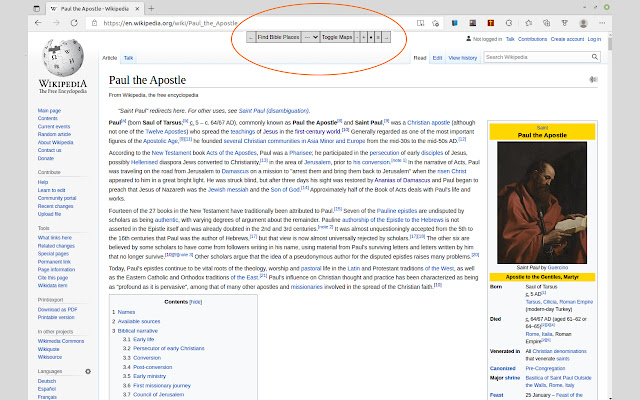Image resolution: width=640 pixels, height=400 pixels.
Task: Click the Log in link
Action: point(594,39)
